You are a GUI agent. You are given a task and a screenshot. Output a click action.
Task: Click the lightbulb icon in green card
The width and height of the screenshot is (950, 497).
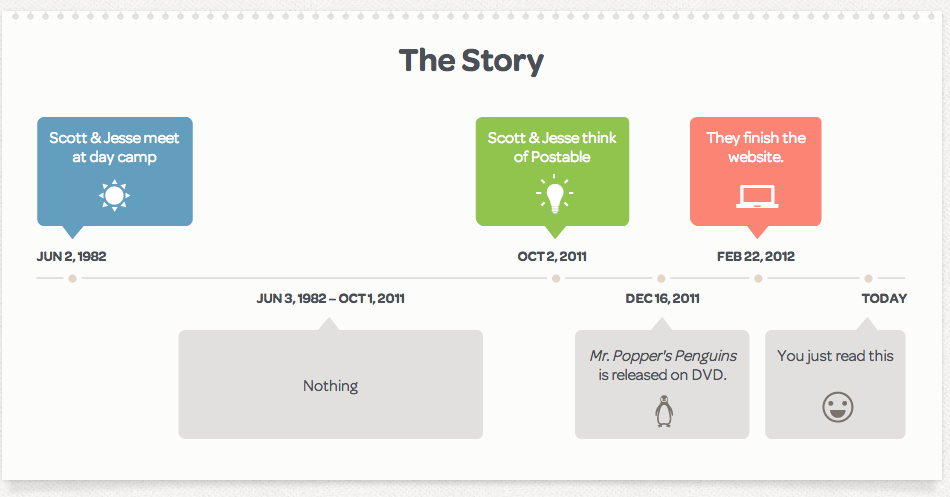(552, 194)
